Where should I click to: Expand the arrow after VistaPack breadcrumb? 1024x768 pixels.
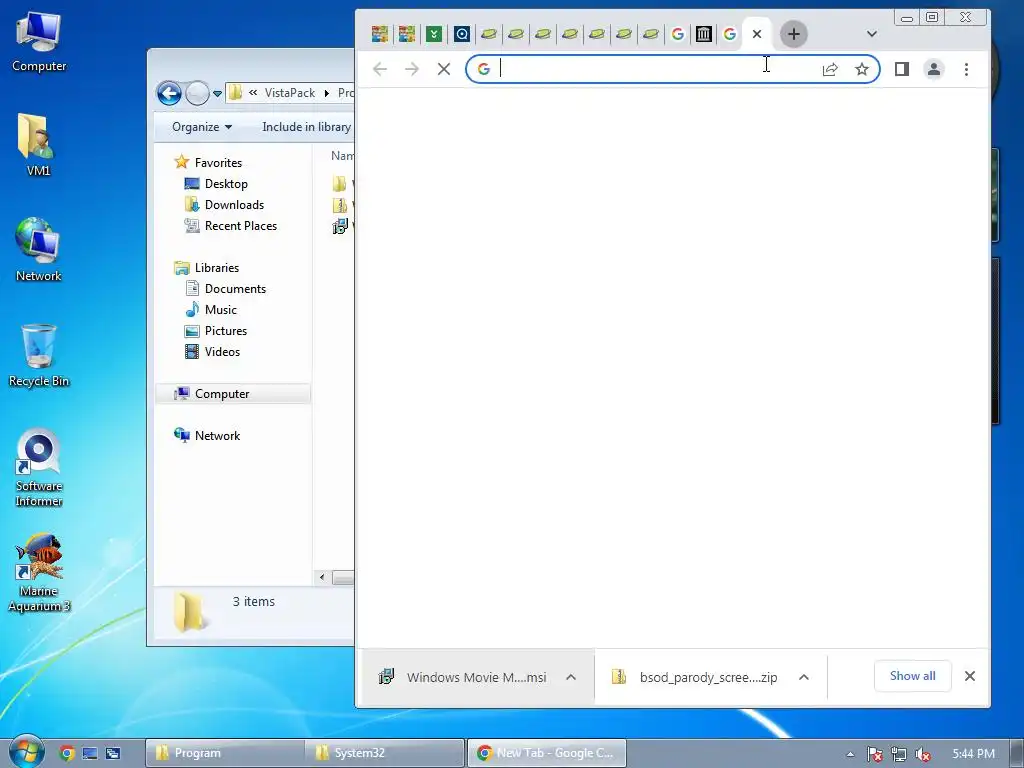(x=327, y=93)
